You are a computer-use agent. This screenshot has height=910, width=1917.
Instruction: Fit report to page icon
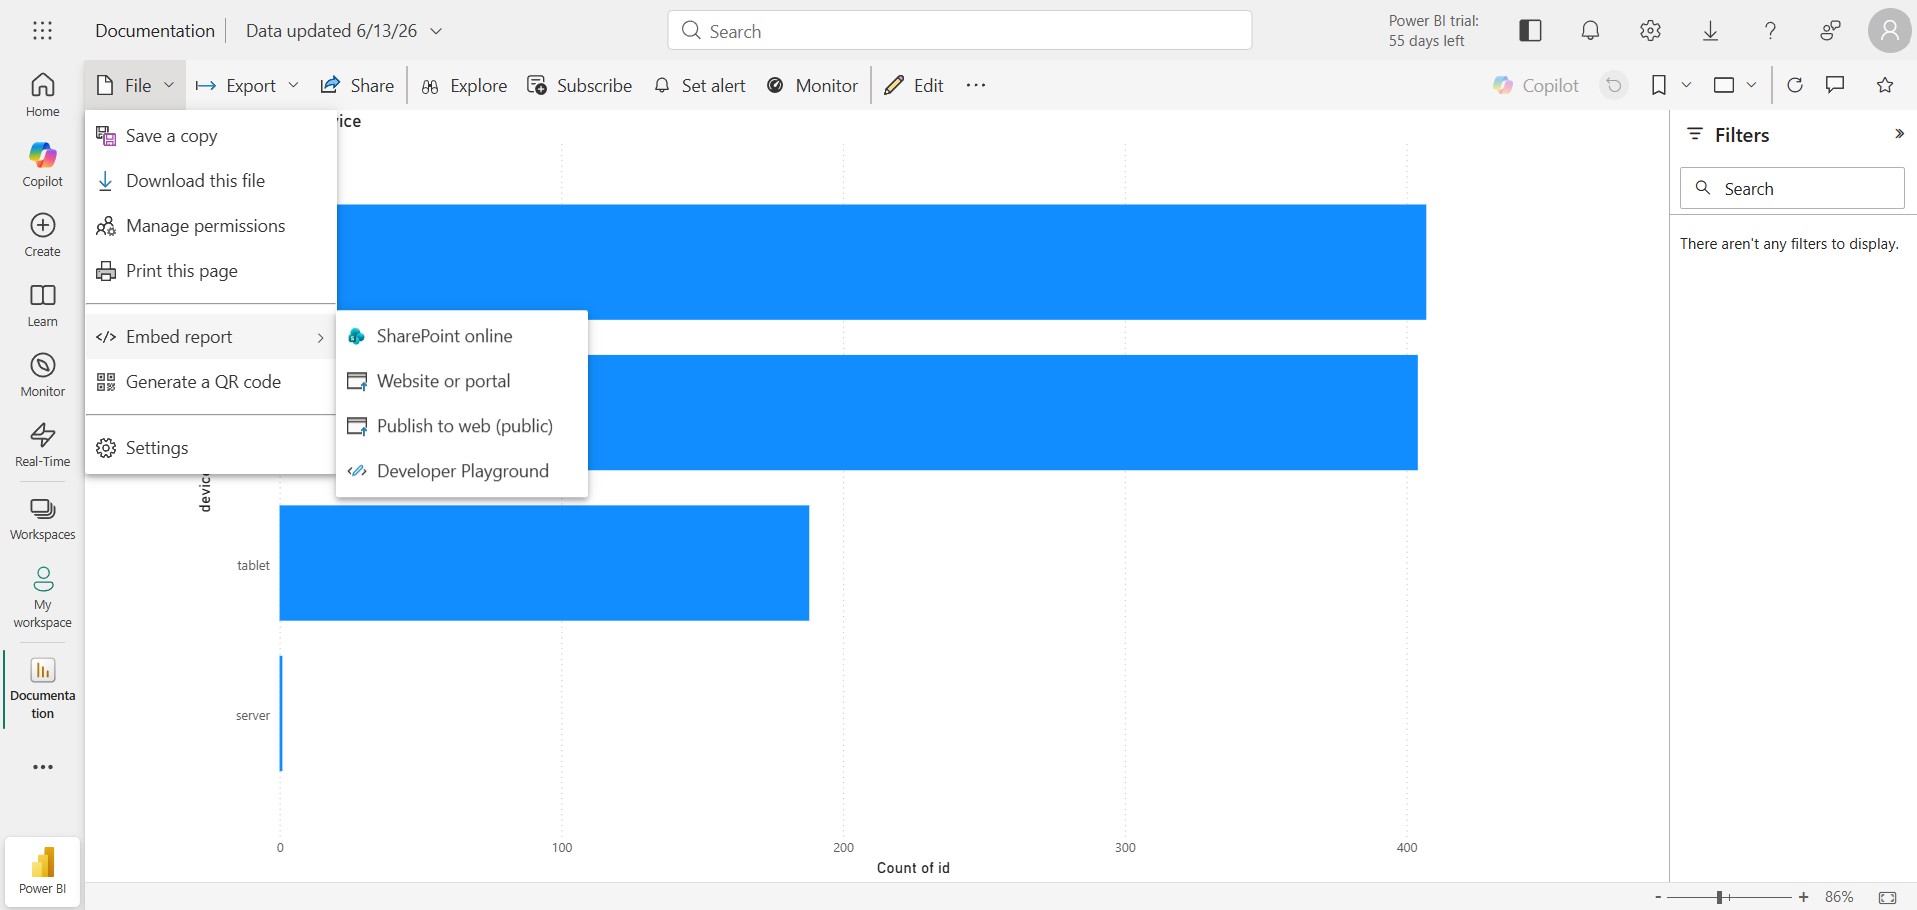click(x=1887, y=897)
